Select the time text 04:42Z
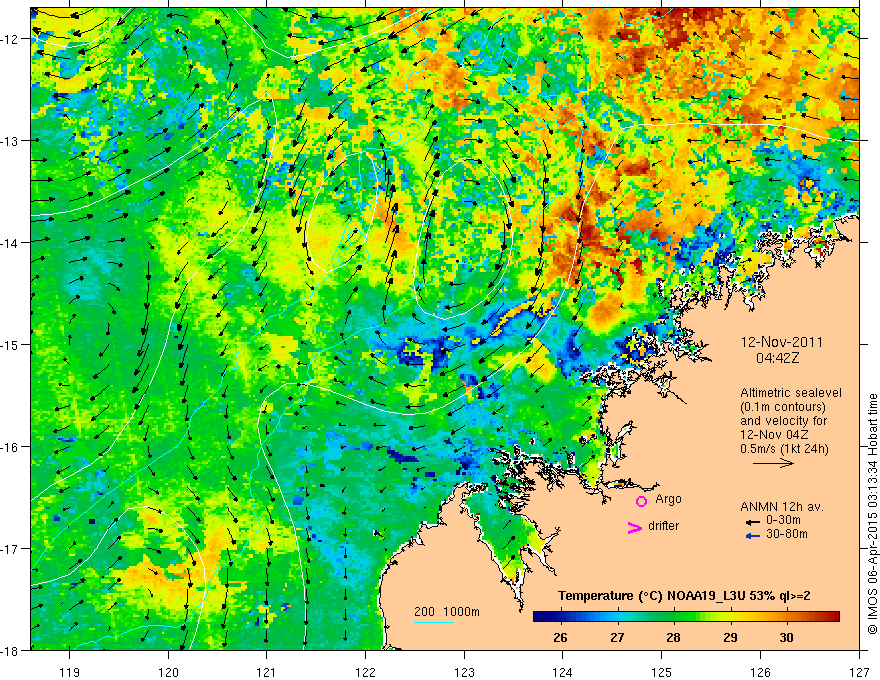The height and width of the screenshot is (680, 880). pyautogui.click(x=777, y=358)
